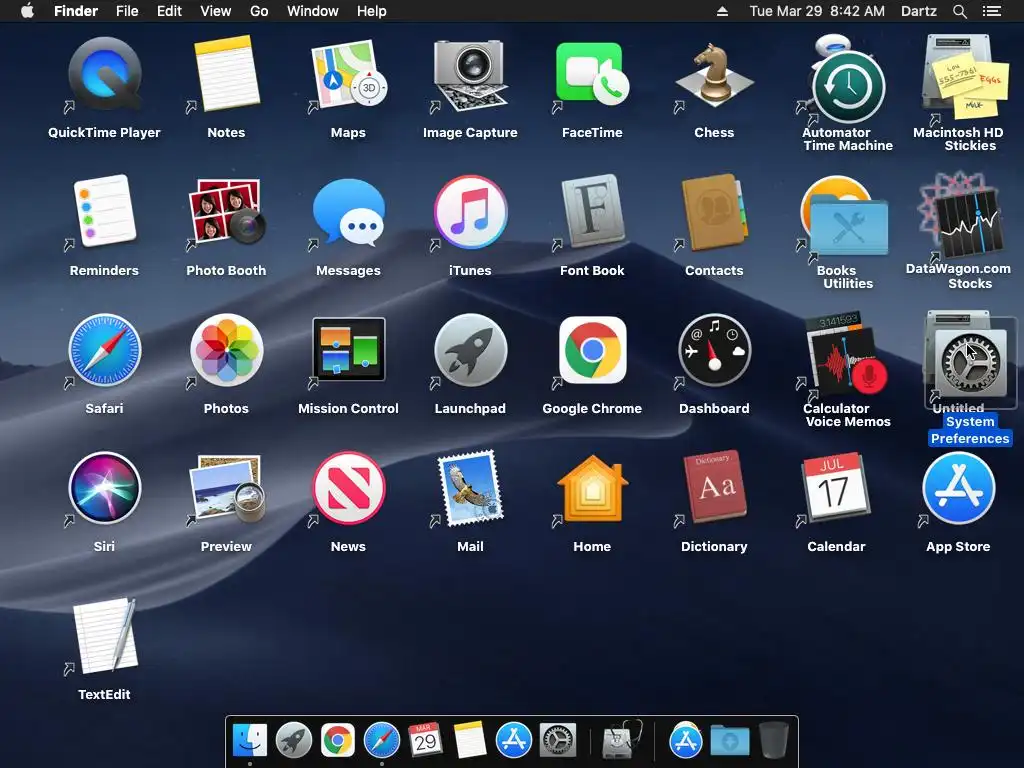Image resolution: width=1024 pixels, height=768 pixels.
Task: Open Calendar showing 29 in the Dock
Action: pyautogui.click(x=425, y=740)
